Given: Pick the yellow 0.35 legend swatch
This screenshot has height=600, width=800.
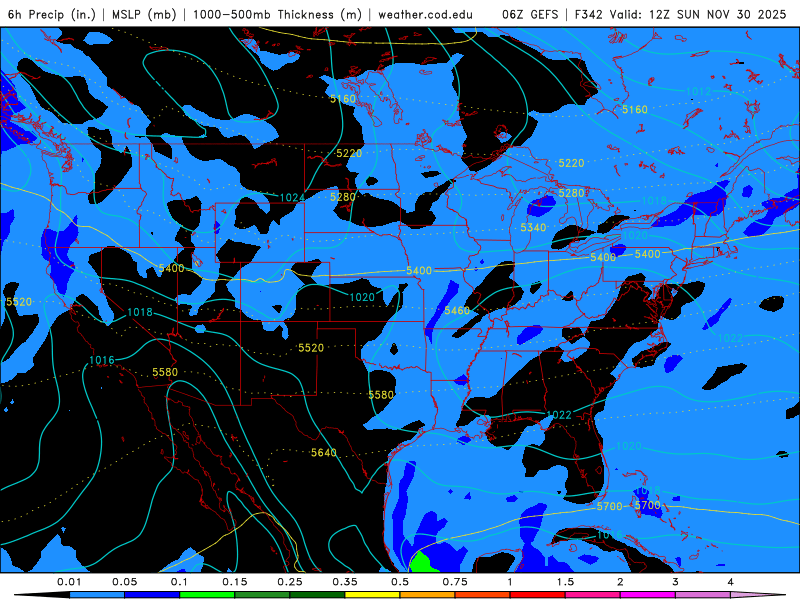Looking at the screenshot, I should tap(372, 595).
